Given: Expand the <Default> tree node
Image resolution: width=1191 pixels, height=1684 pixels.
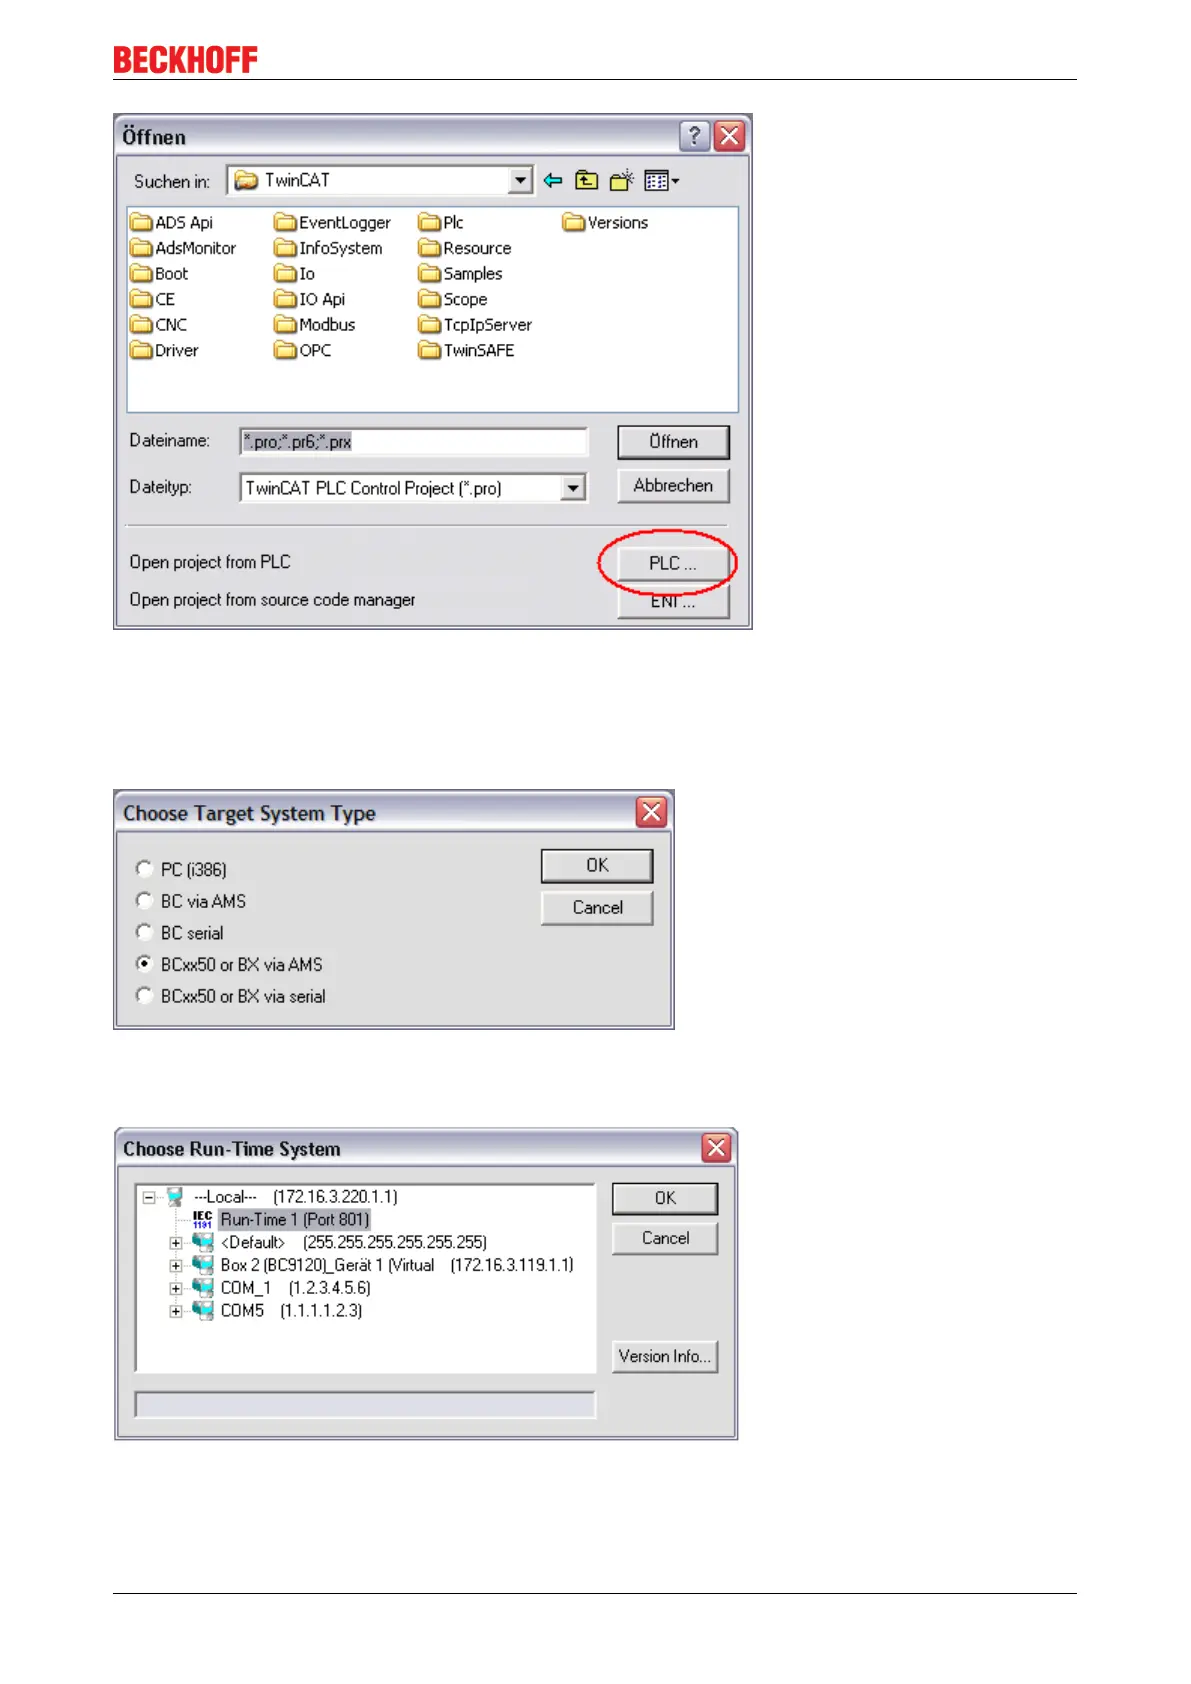Looking at the screenshot, I should click(x=176, y=1243).
